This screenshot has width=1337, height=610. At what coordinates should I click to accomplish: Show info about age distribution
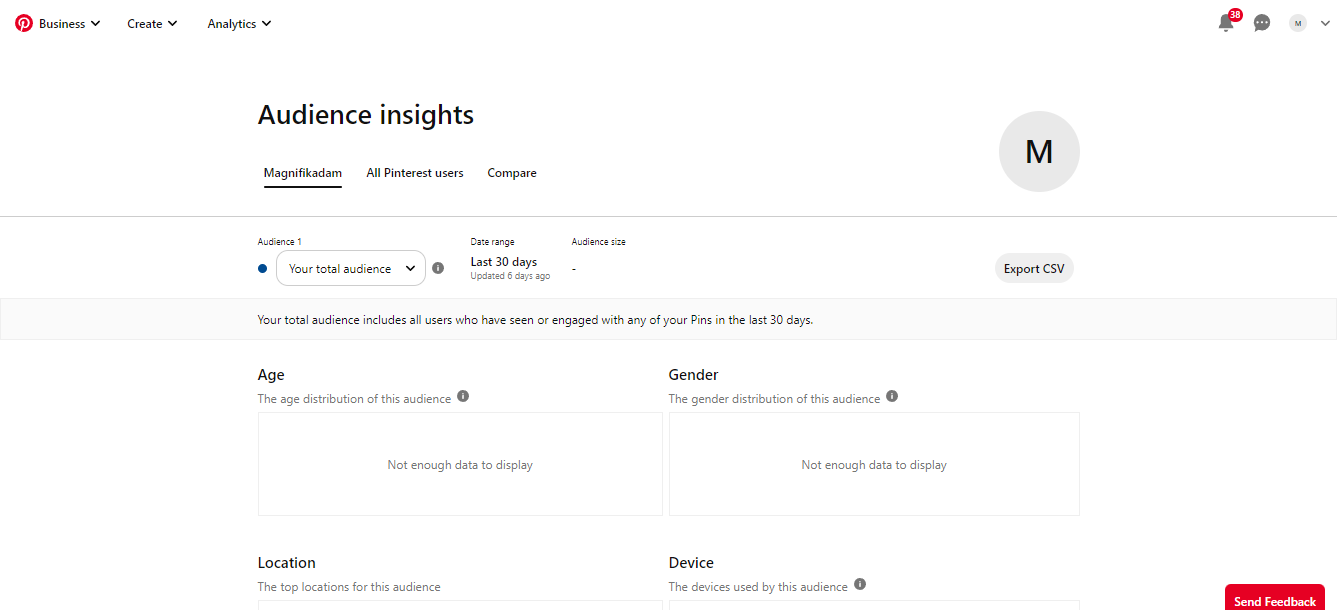pos(463,396)
